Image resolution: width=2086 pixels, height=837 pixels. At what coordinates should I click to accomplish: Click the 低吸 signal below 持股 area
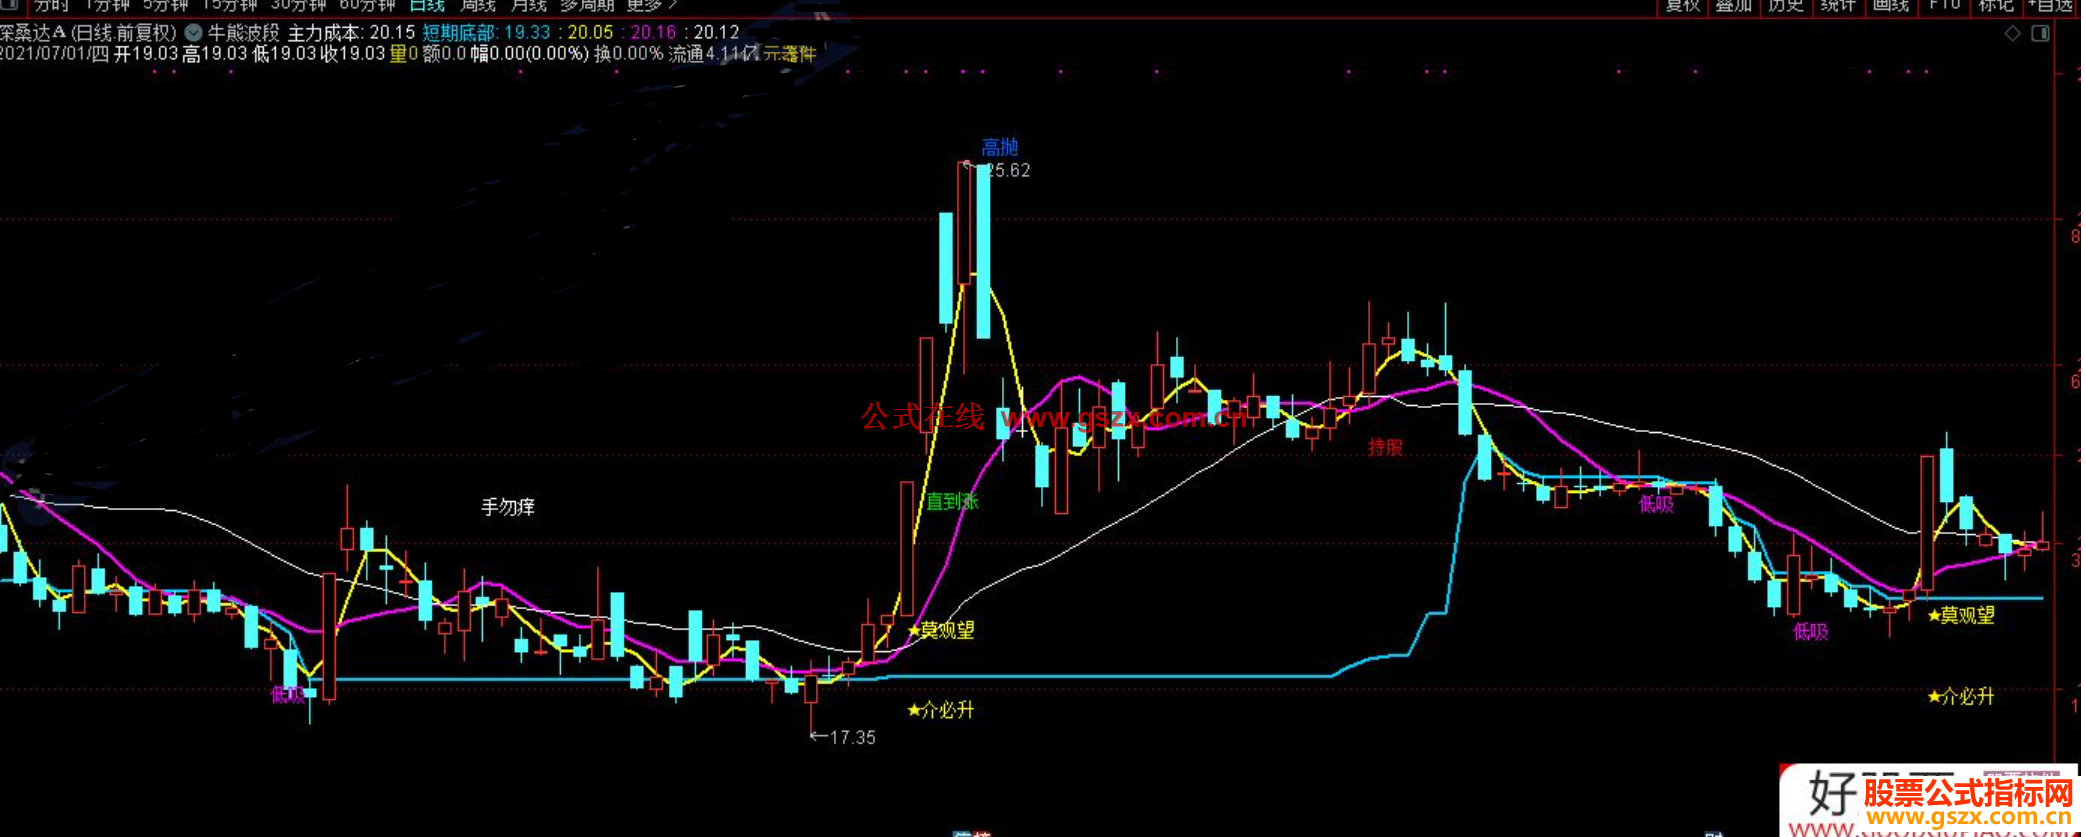pyautogui.click(x=1656, y=505)
